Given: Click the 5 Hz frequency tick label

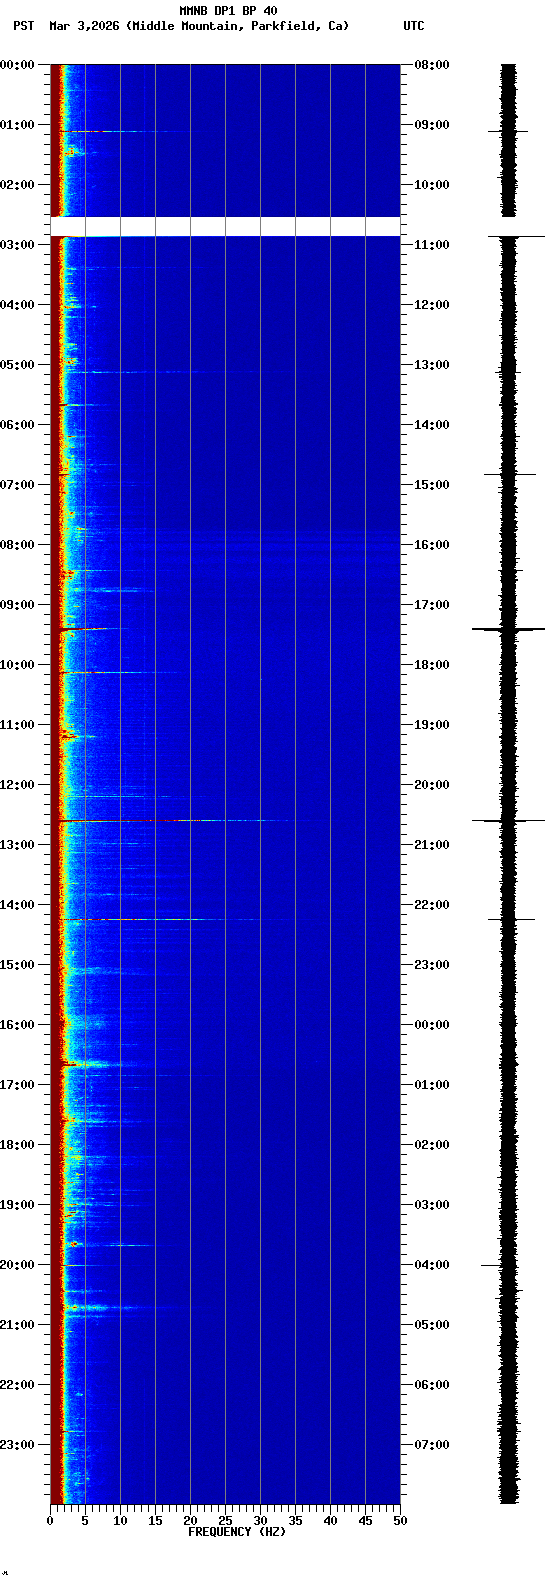Looking at the screenshot, I should 85,1521.
